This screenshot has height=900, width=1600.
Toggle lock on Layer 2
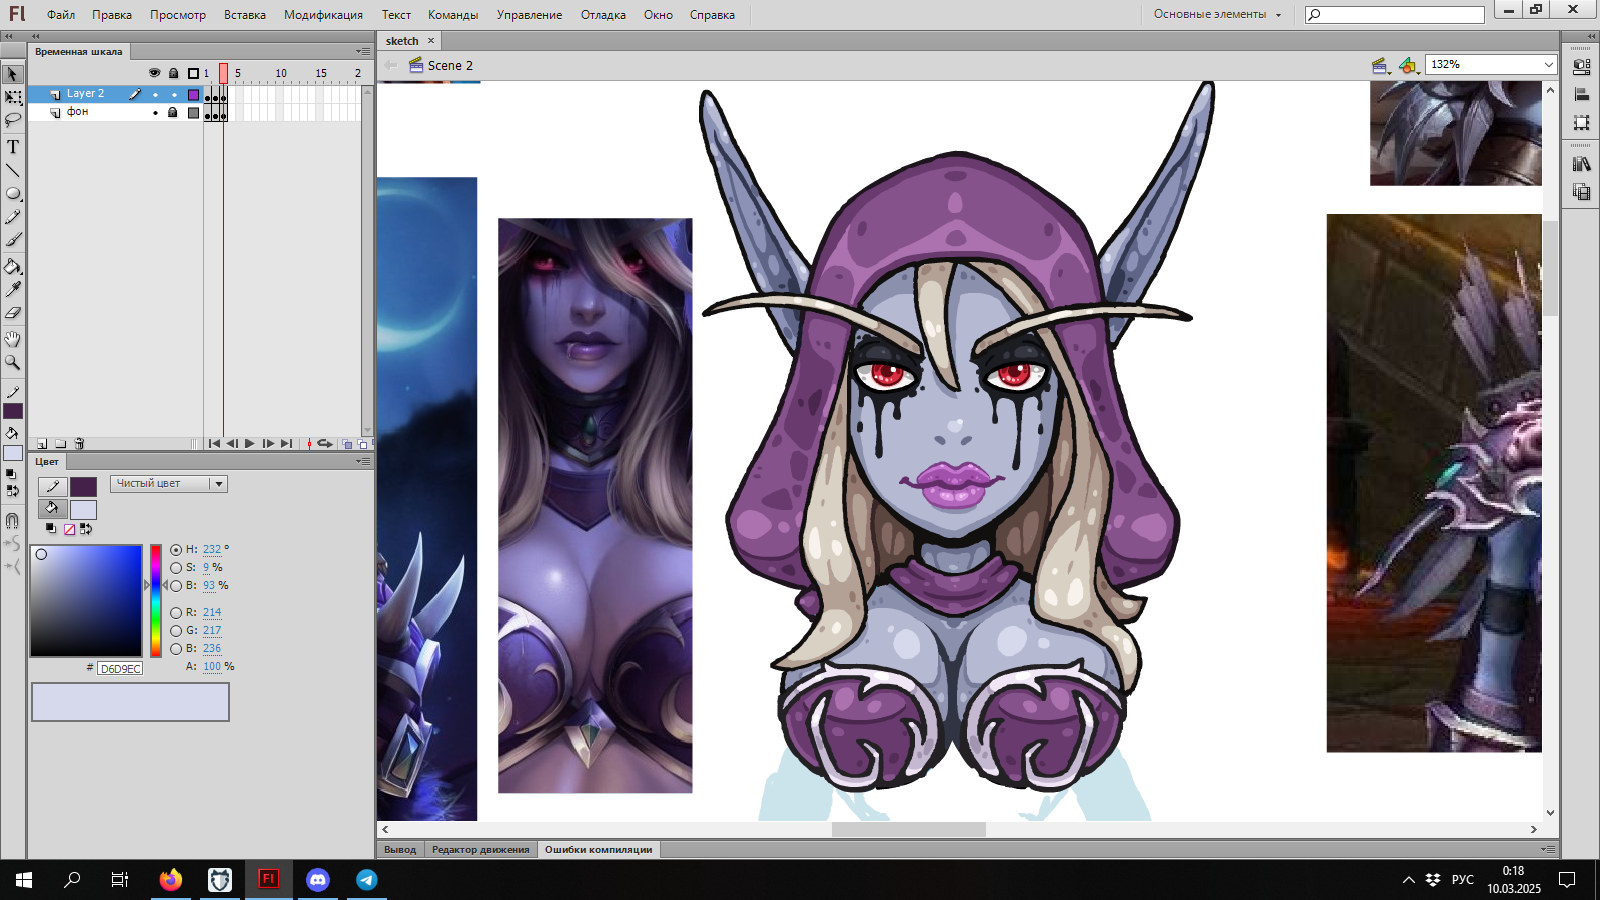tap(174, 95)
